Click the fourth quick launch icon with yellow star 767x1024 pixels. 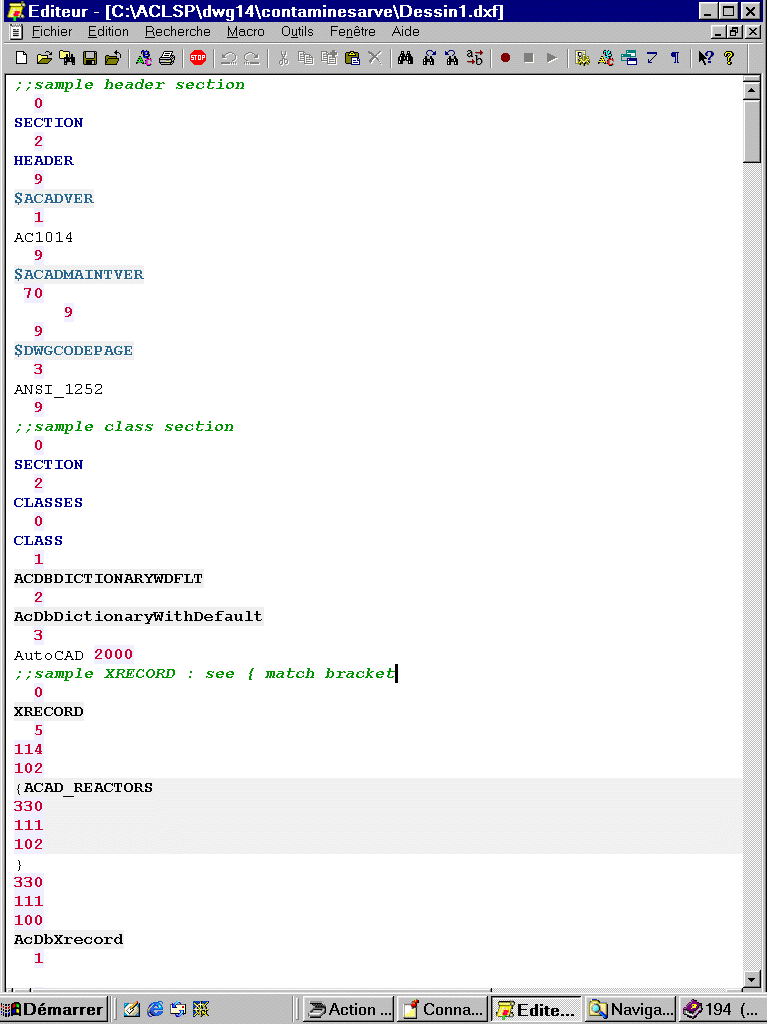[x=201, y=1010]
